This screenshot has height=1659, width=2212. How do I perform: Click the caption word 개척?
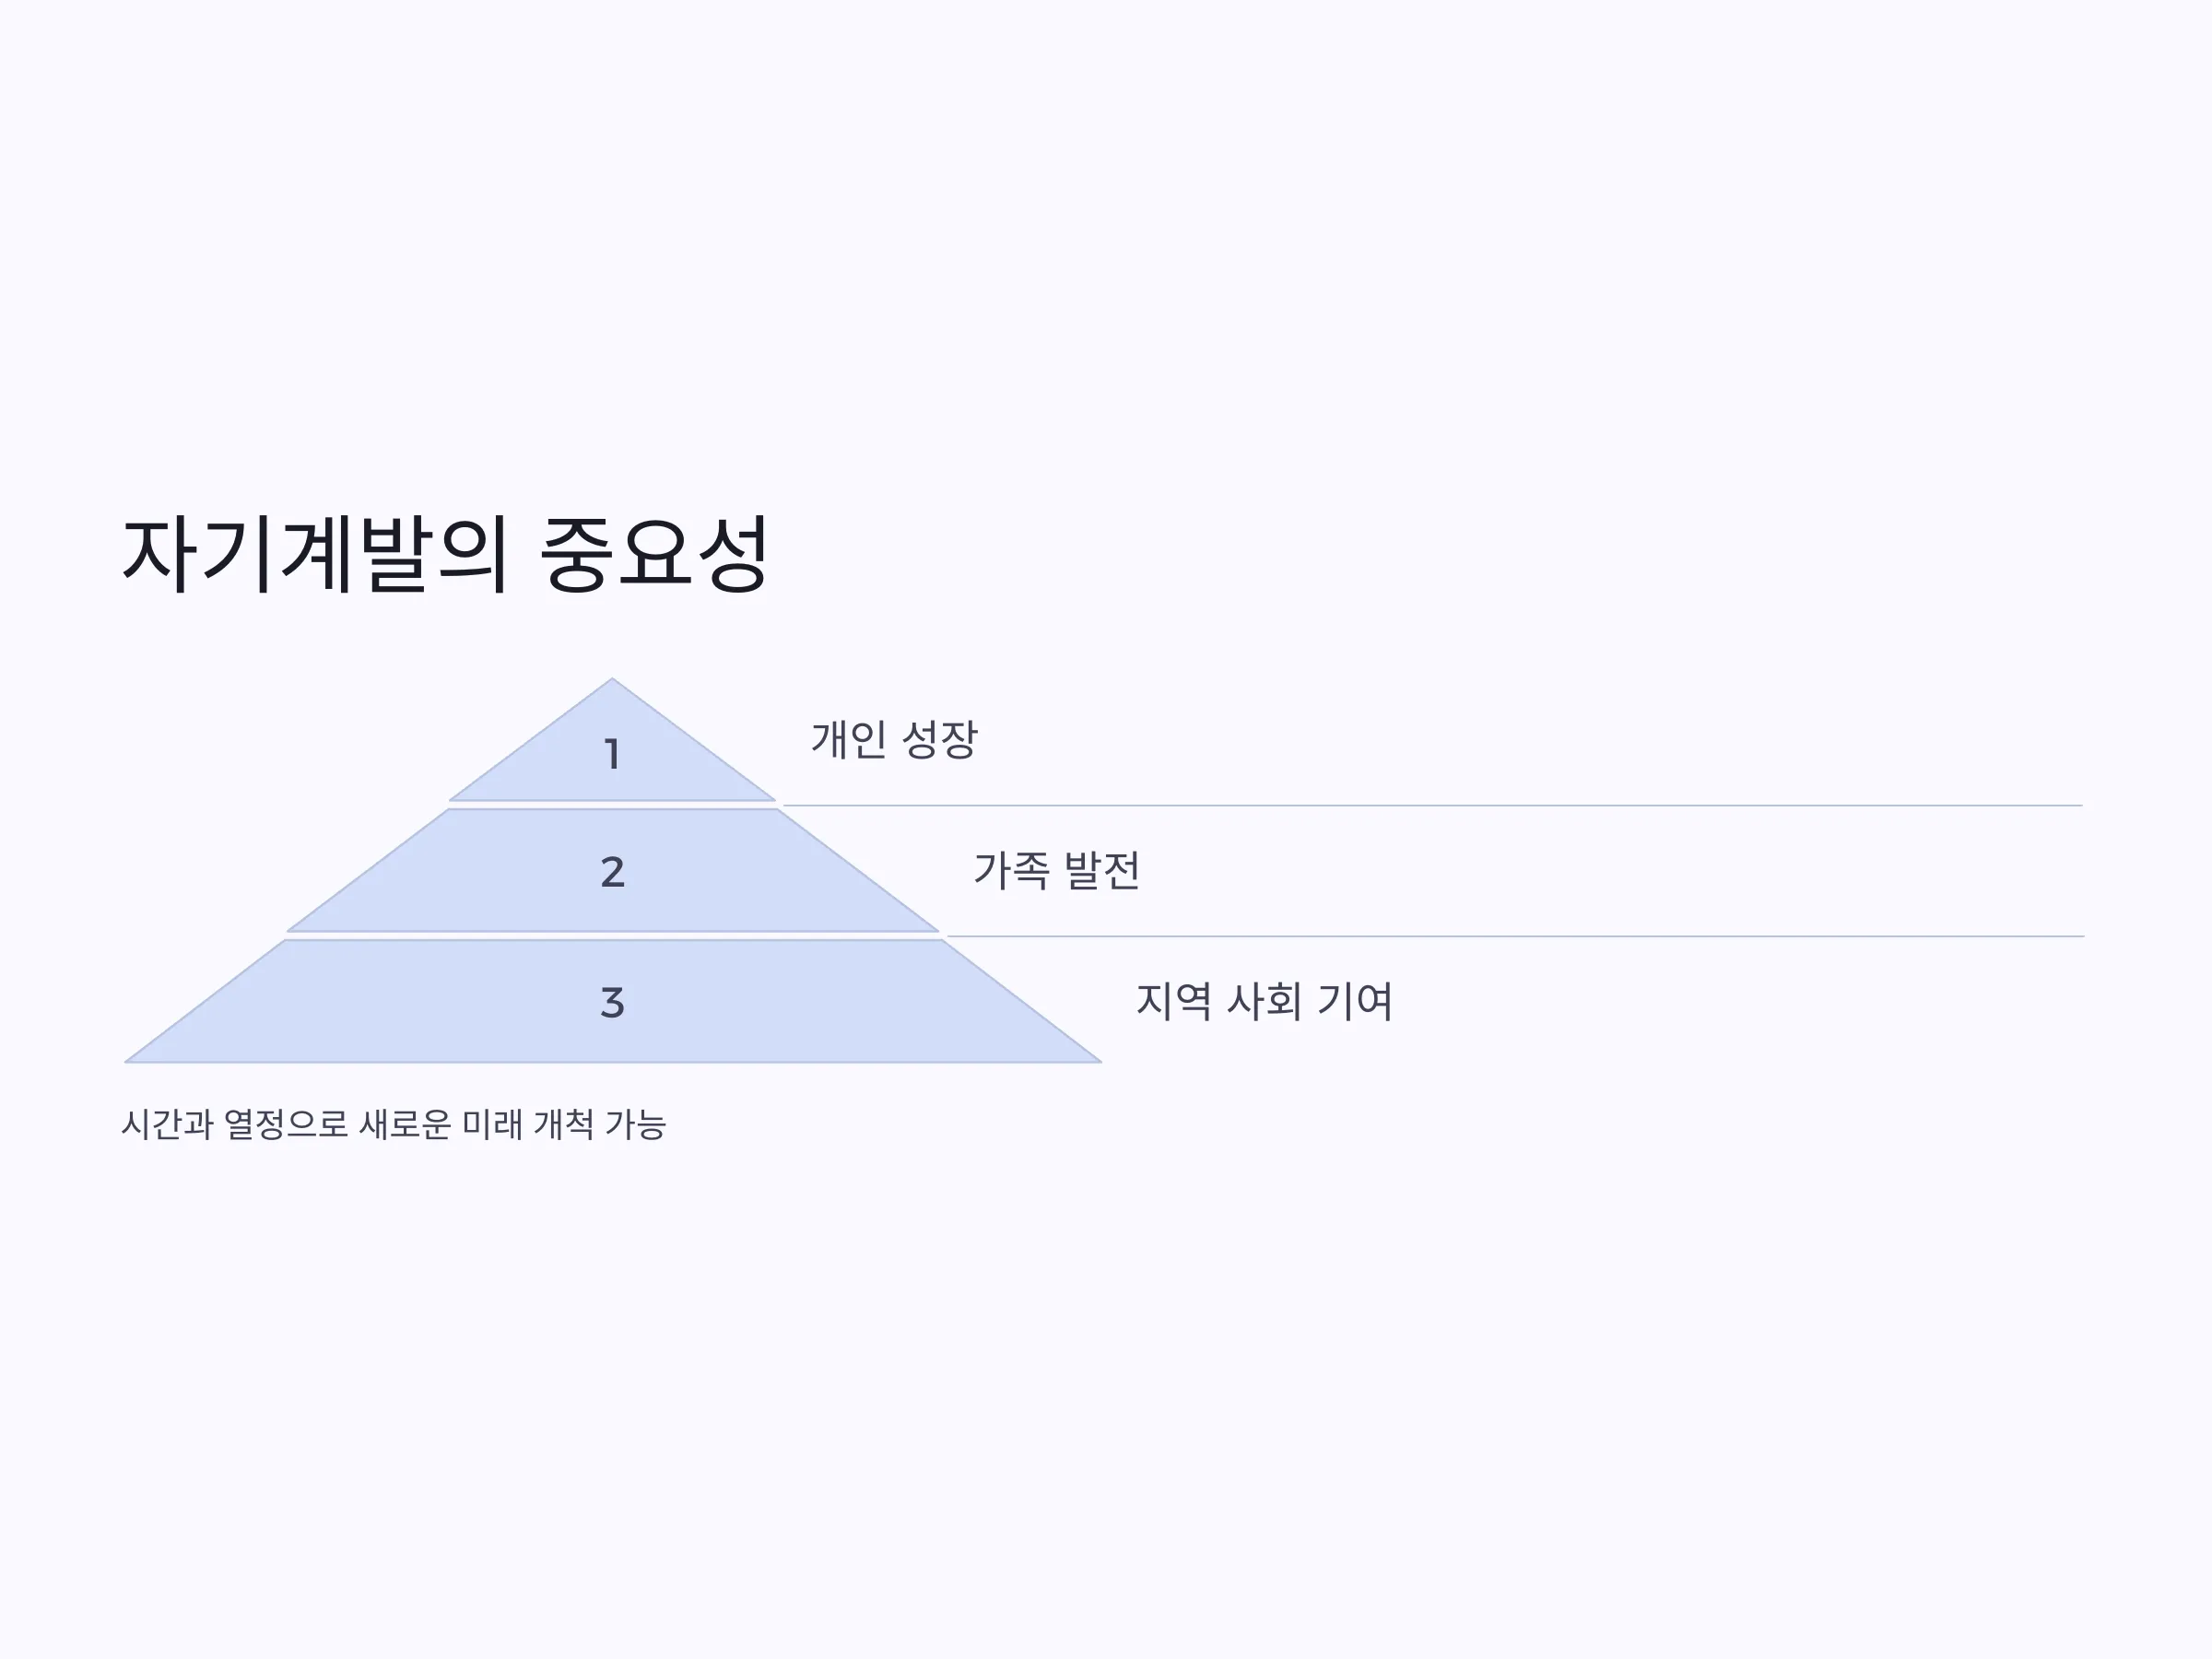click(564, 1125)
